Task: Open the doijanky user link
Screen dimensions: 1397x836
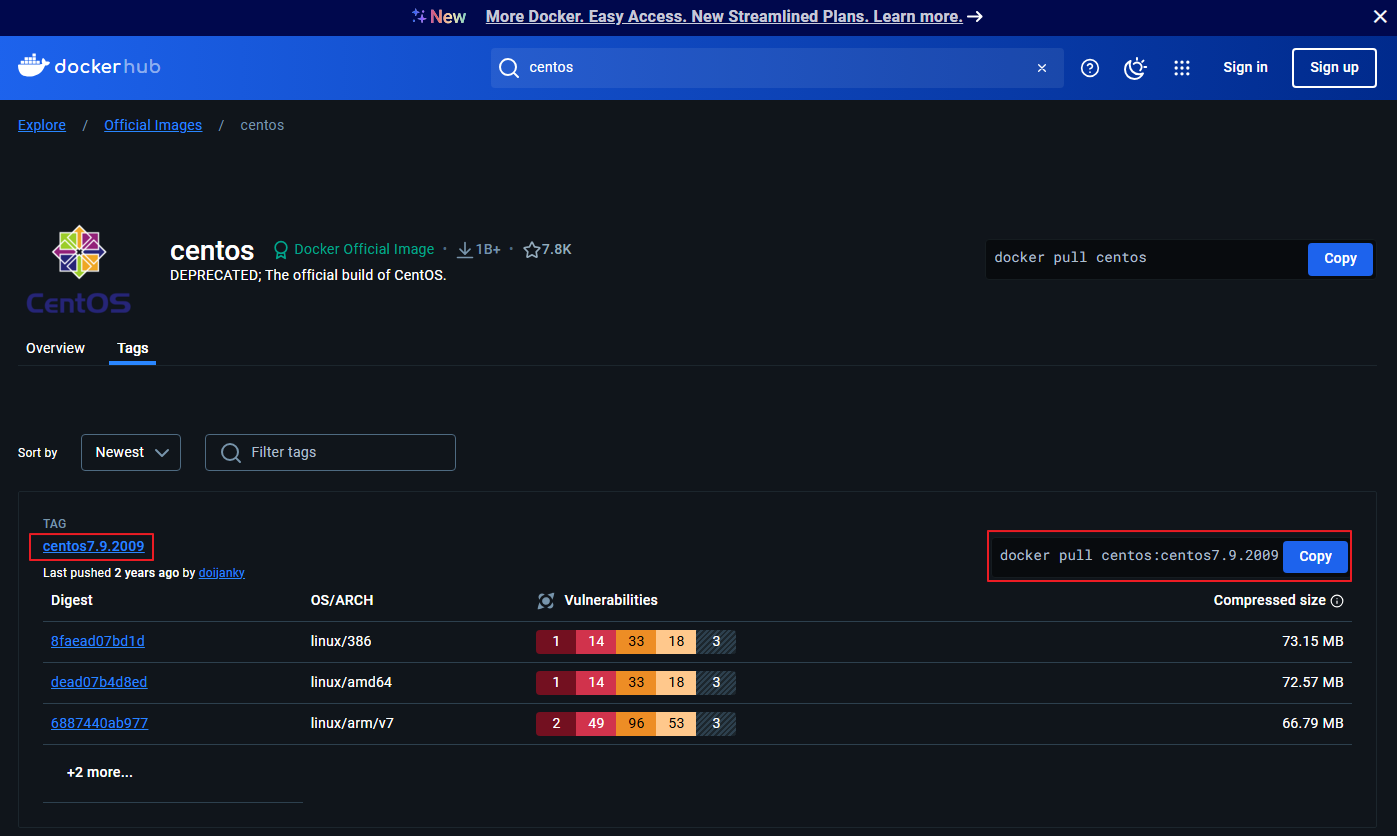Action: pos(222,573)
